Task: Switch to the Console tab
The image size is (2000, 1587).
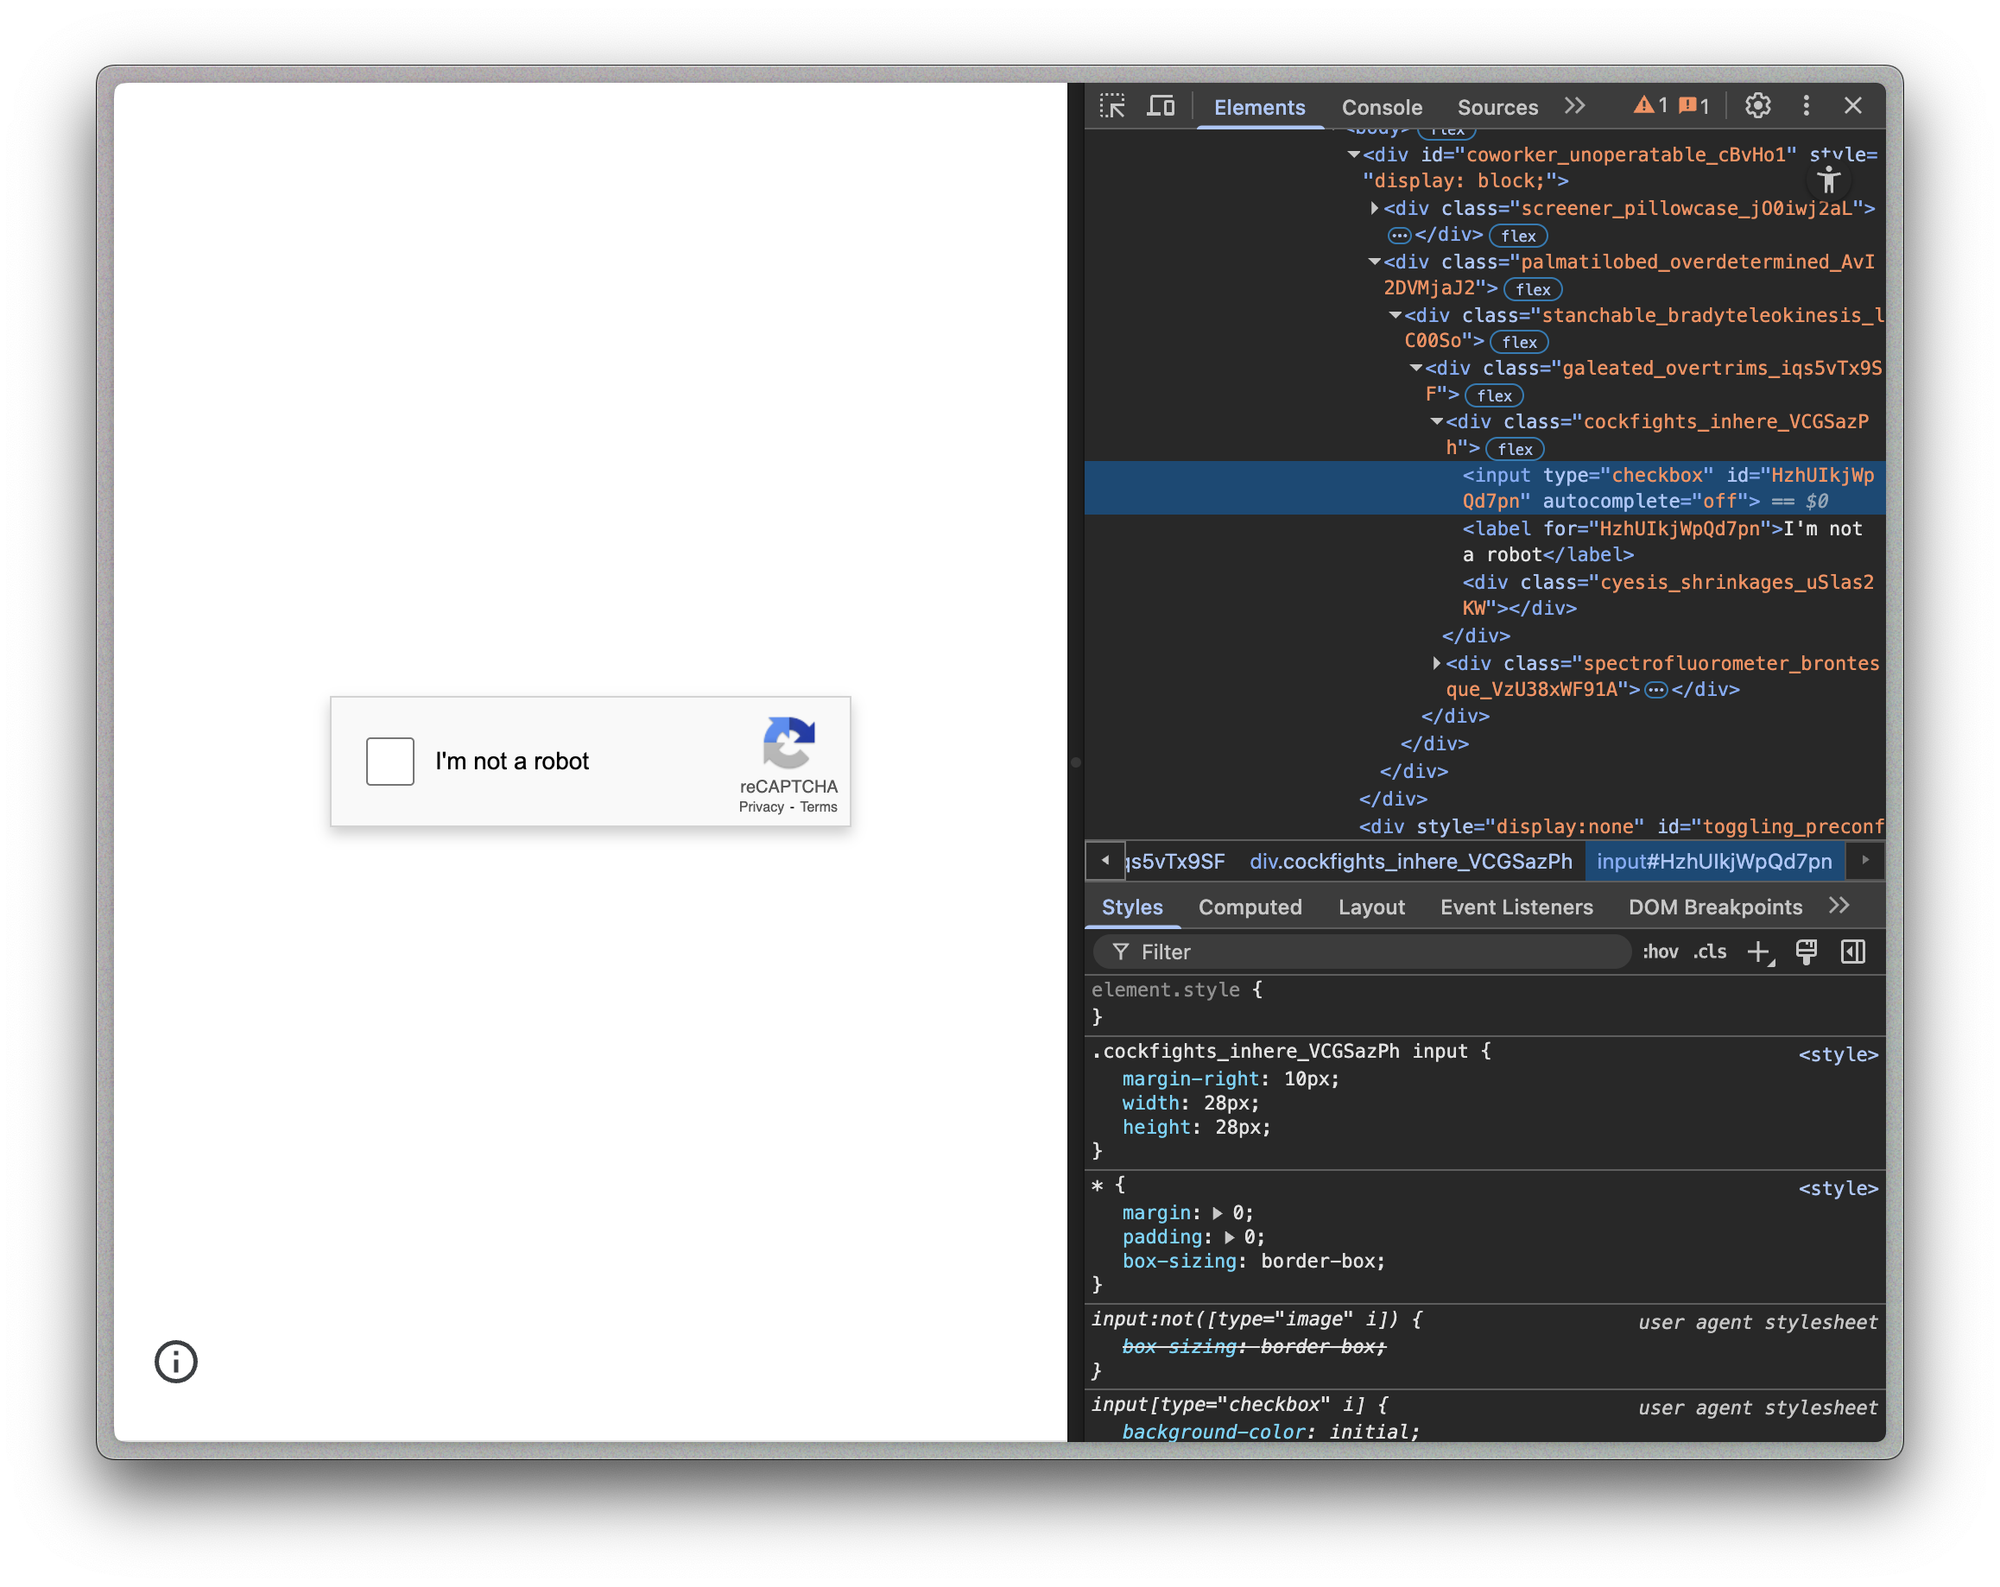Action: click(1381, 107)
